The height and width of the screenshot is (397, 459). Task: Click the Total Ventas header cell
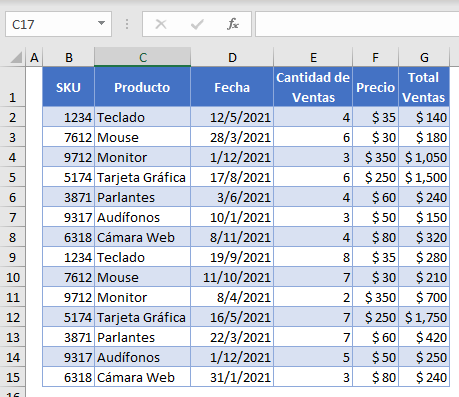point(424,87)
